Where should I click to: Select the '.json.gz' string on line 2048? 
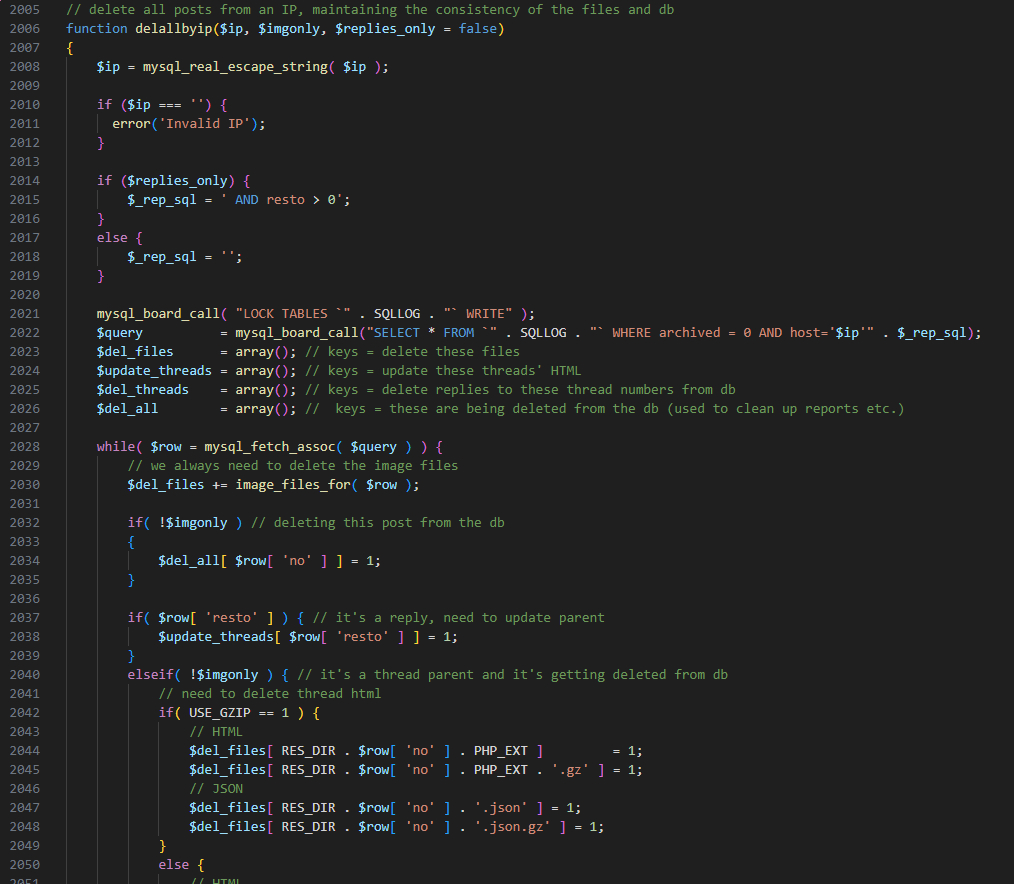(512, 827)
